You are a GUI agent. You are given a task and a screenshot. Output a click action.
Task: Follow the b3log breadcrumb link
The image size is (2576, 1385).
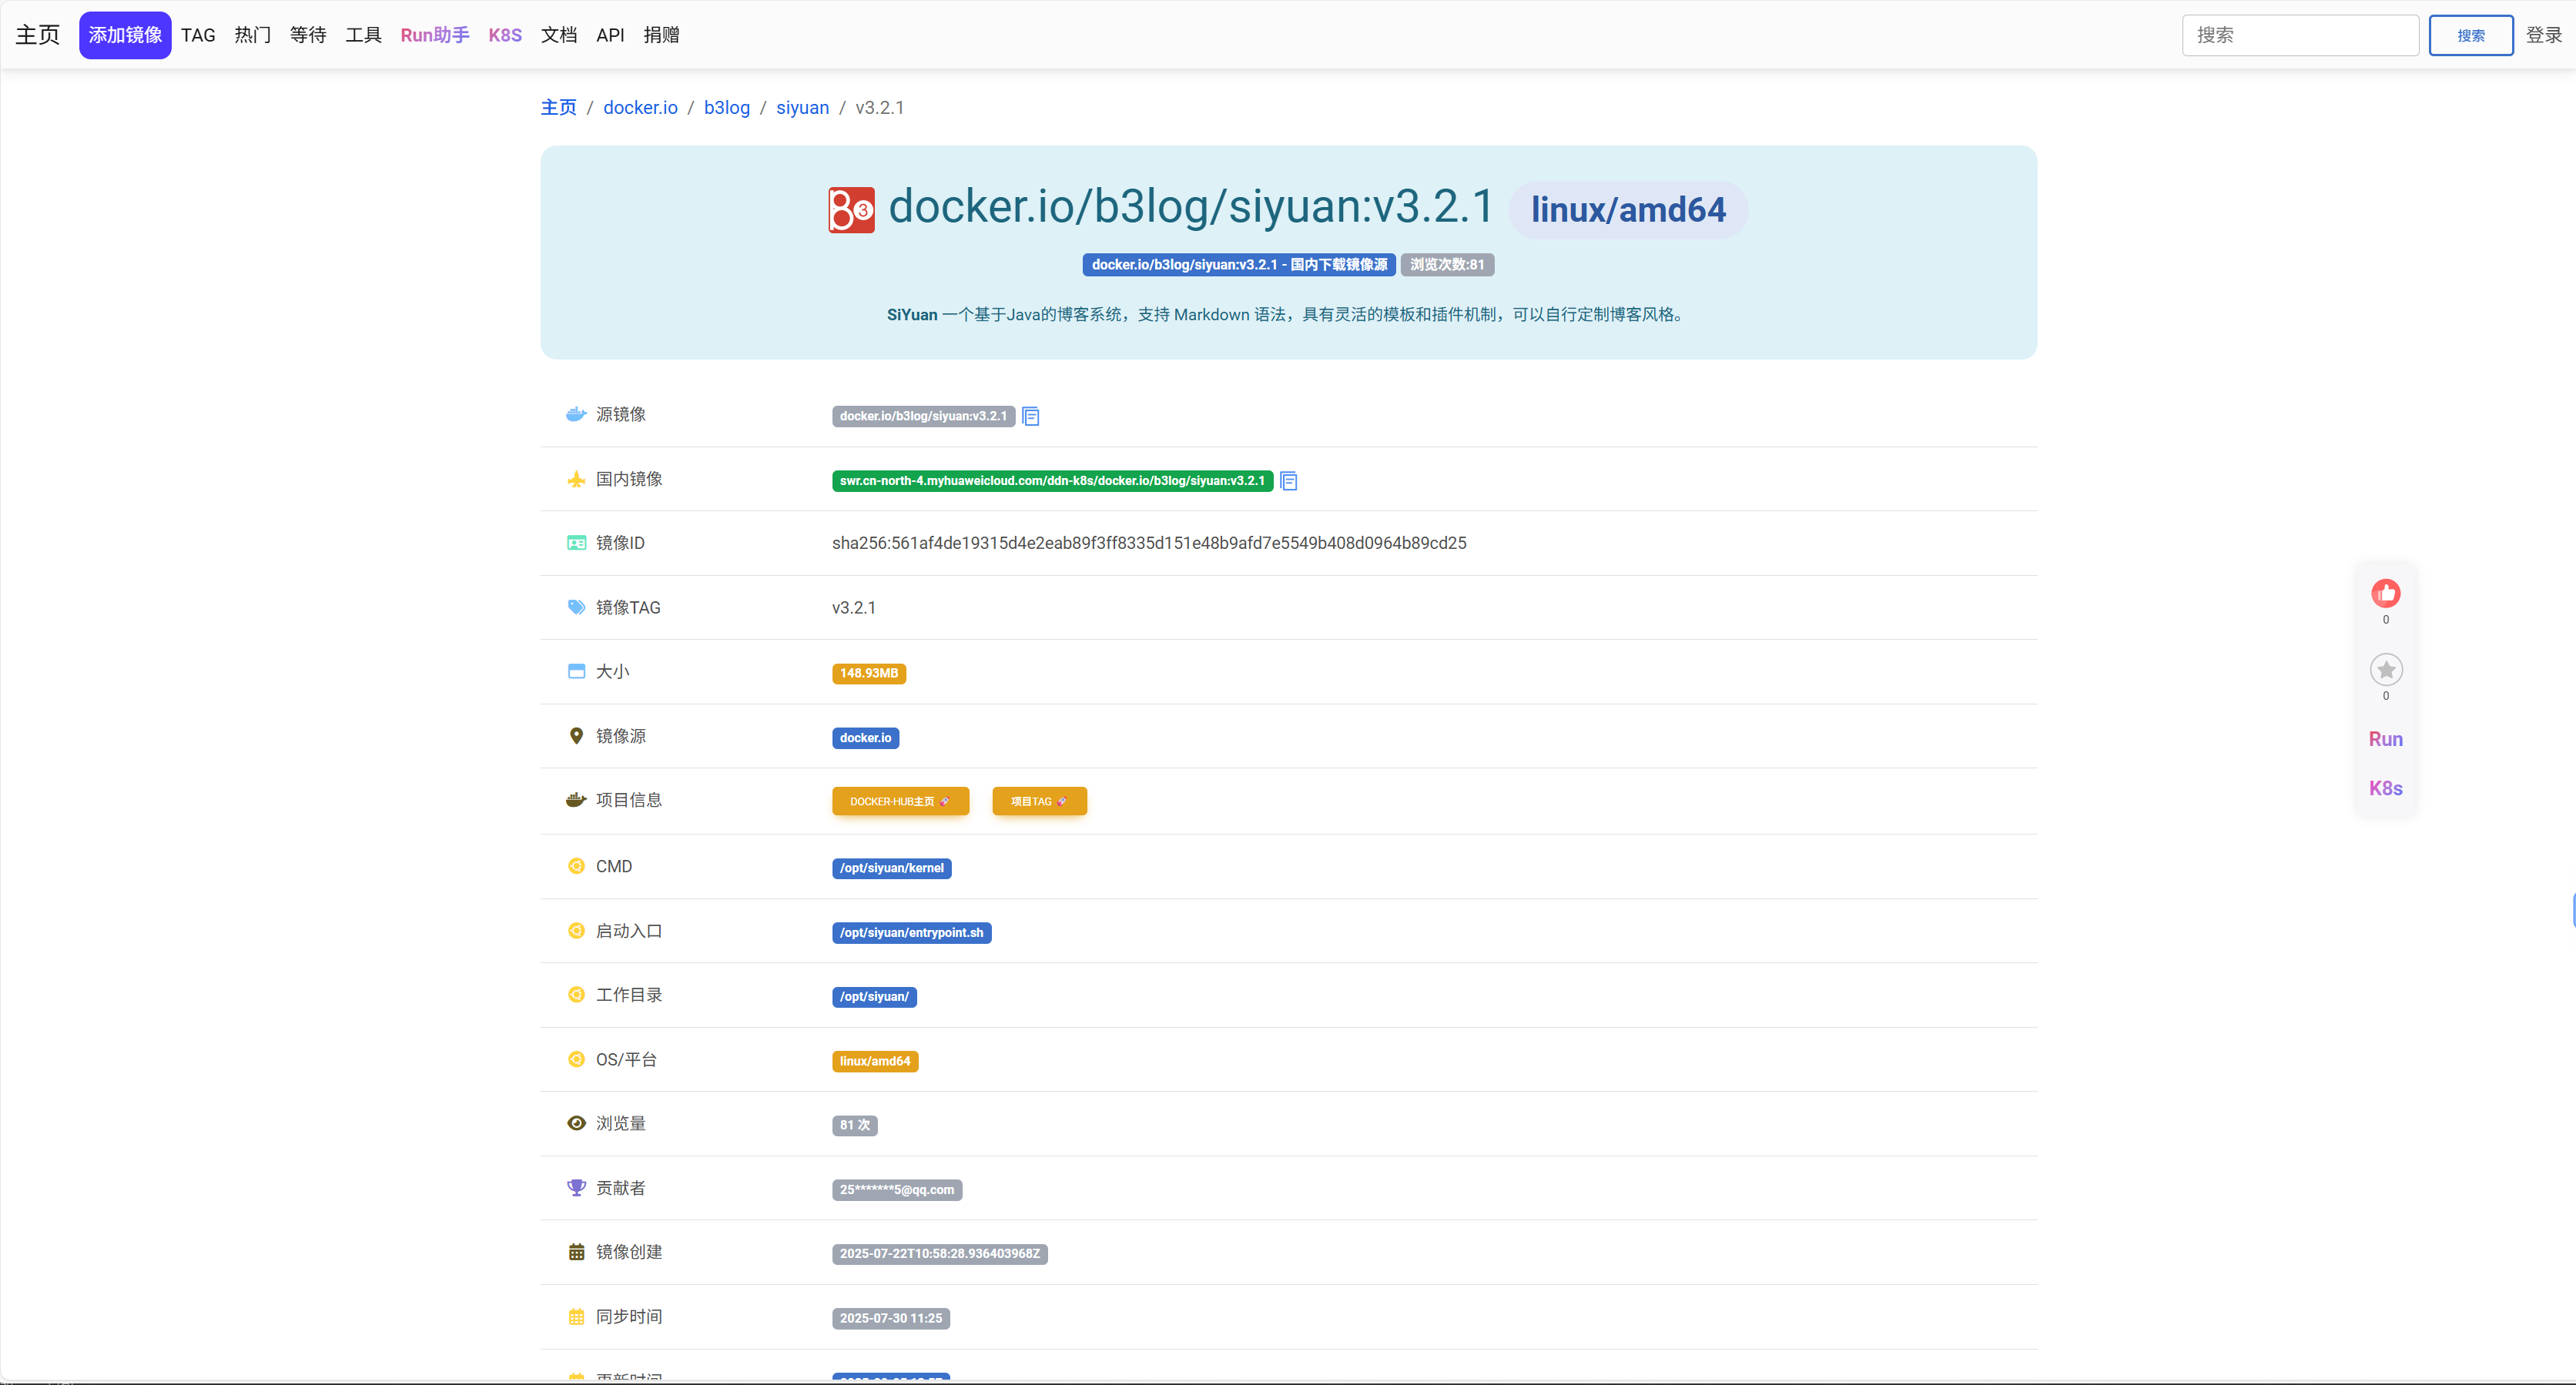pyautogui.click(x=726, y=108)
